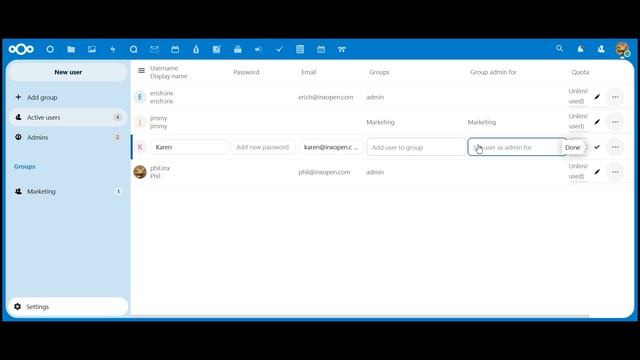This screenshot has height=360, width=640.
Task: Open the Photos app icon
Action: 92,49
